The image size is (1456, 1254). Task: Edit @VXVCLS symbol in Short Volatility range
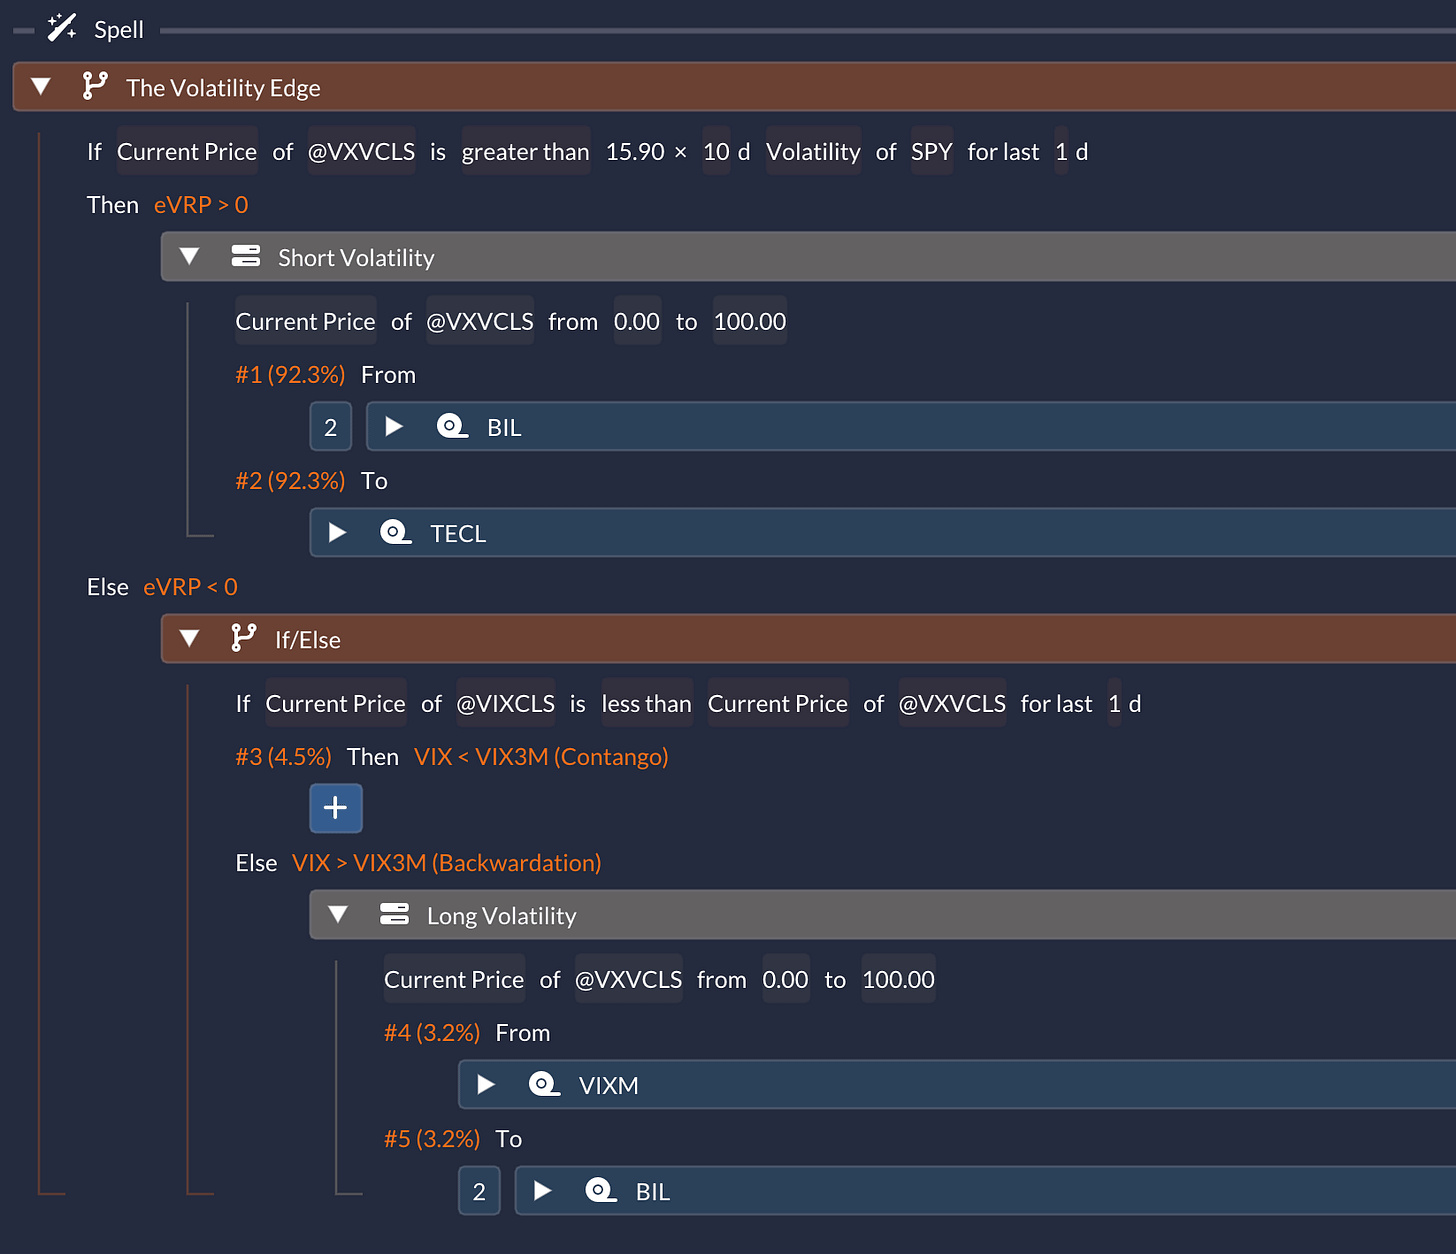[480, 321]
